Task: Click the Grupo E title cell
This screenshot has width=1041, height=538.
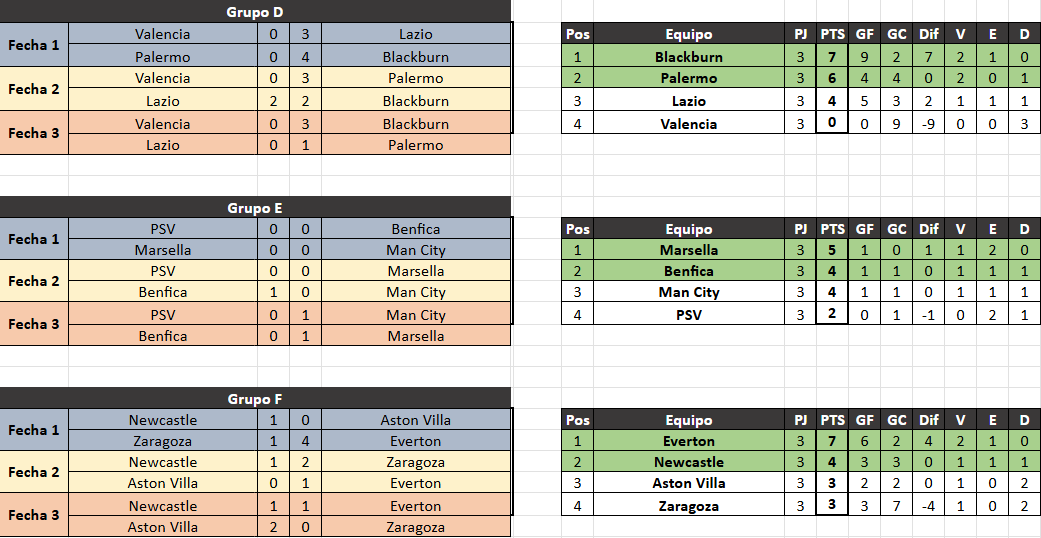Action: (255, 208)
